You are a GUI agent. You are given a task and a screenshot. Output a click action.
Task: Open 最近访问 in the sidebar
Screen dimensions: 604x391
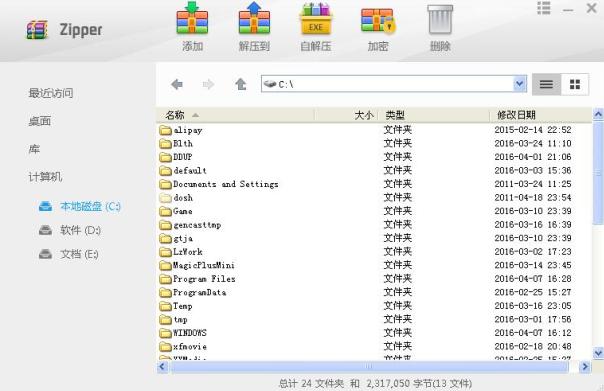tap(51, 93)
